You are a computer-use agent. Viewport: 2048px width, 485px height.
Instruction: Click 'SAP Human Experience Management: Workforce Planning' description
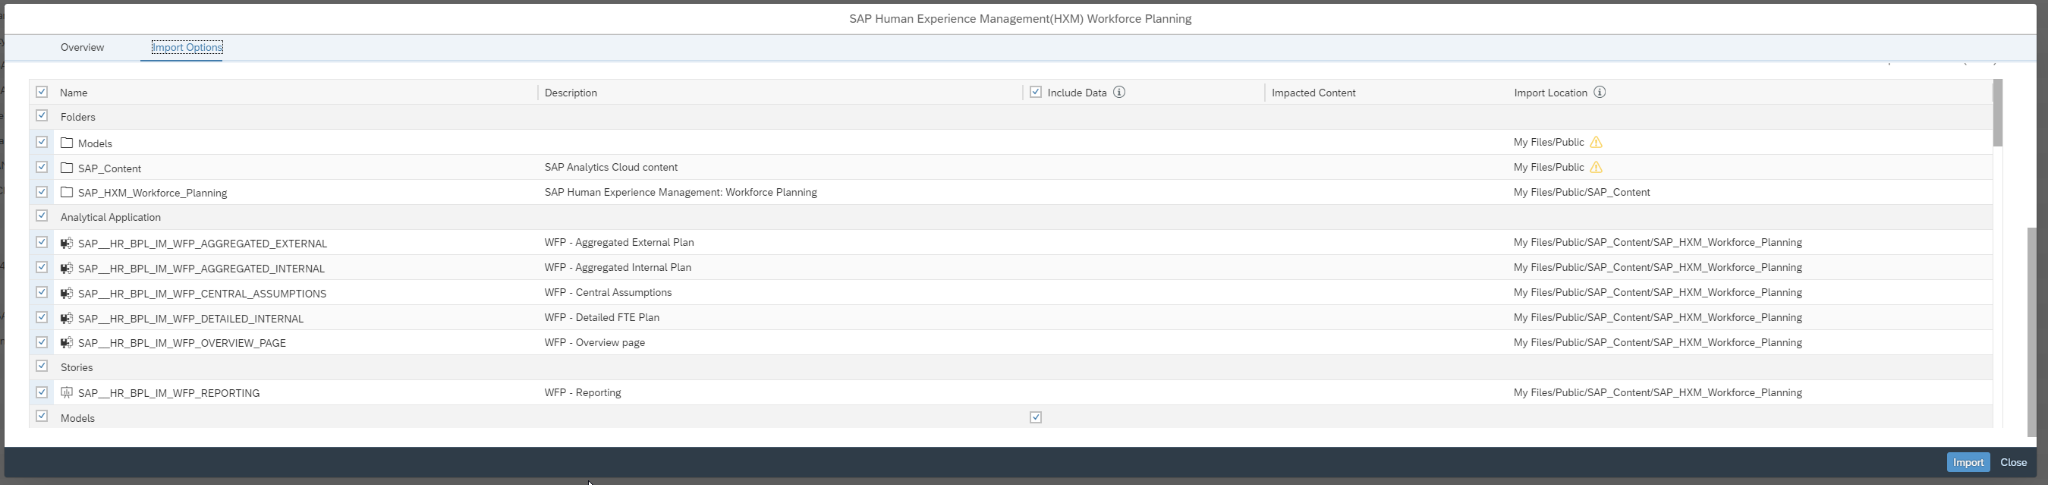(681, 192)
